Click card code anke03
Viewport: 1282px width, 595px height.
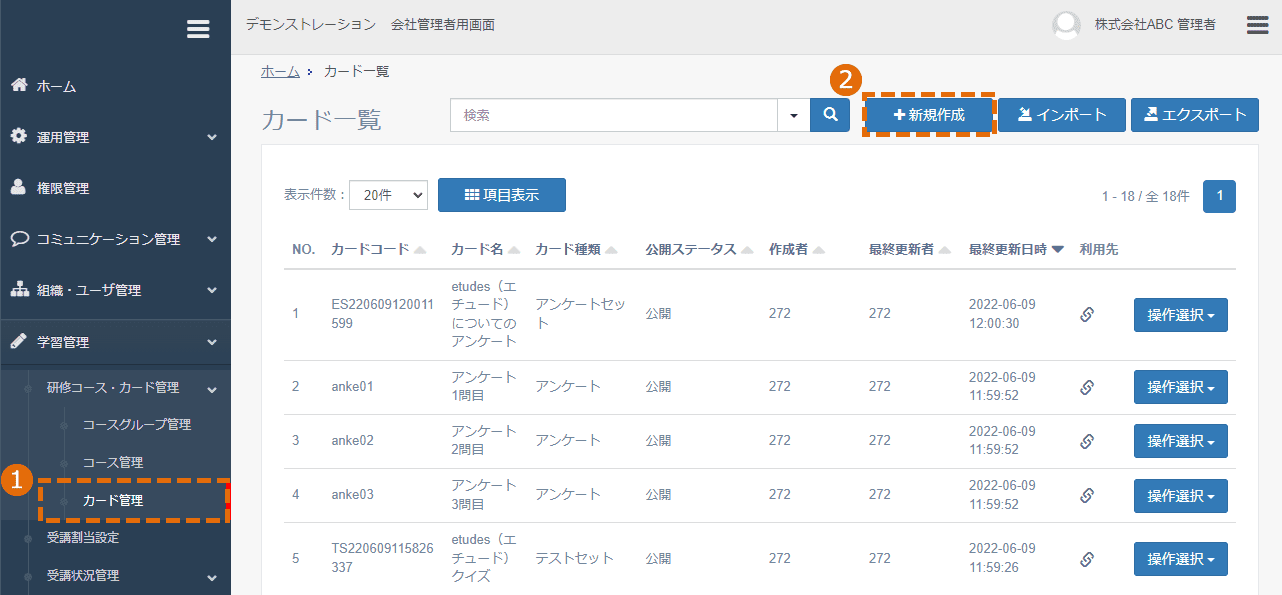click(x=352, y=495)
